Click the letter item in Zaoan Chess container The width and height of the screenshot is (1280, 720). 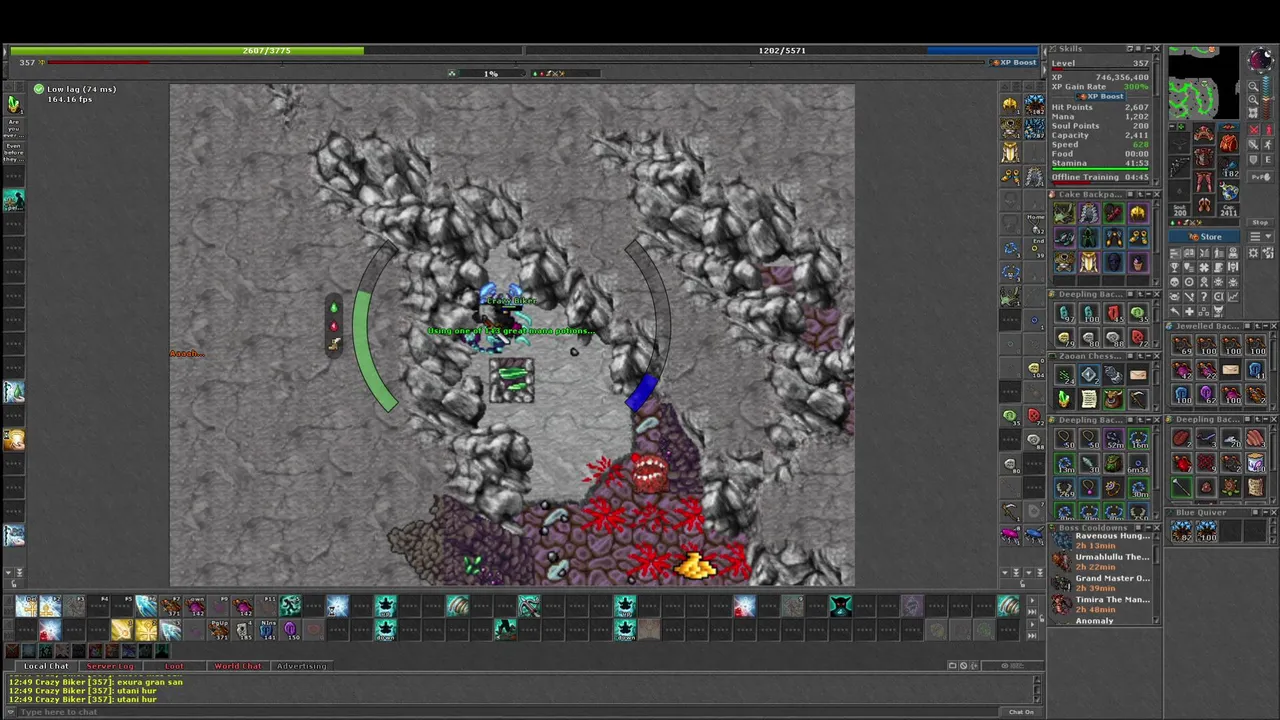[x=1138, y=374]
